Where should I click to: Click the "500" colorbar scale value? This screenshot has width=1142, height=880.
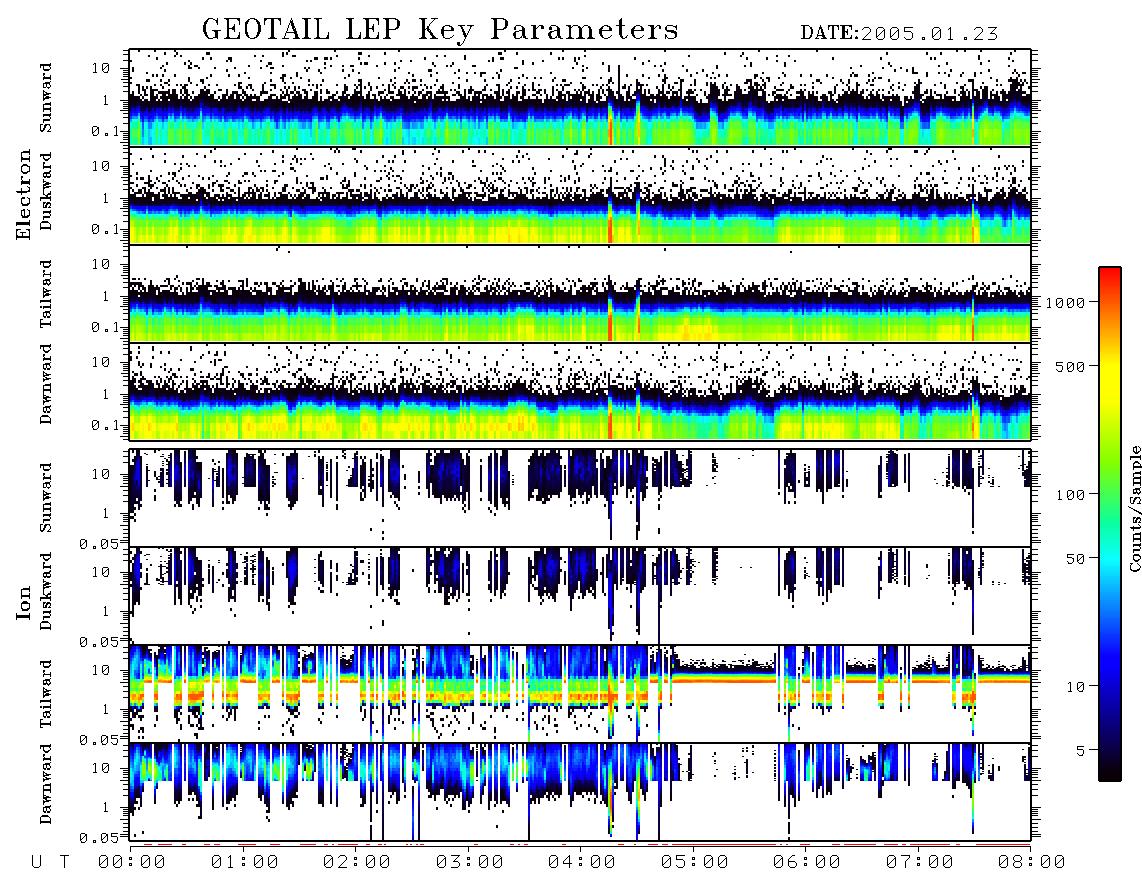pos(1071,366)
